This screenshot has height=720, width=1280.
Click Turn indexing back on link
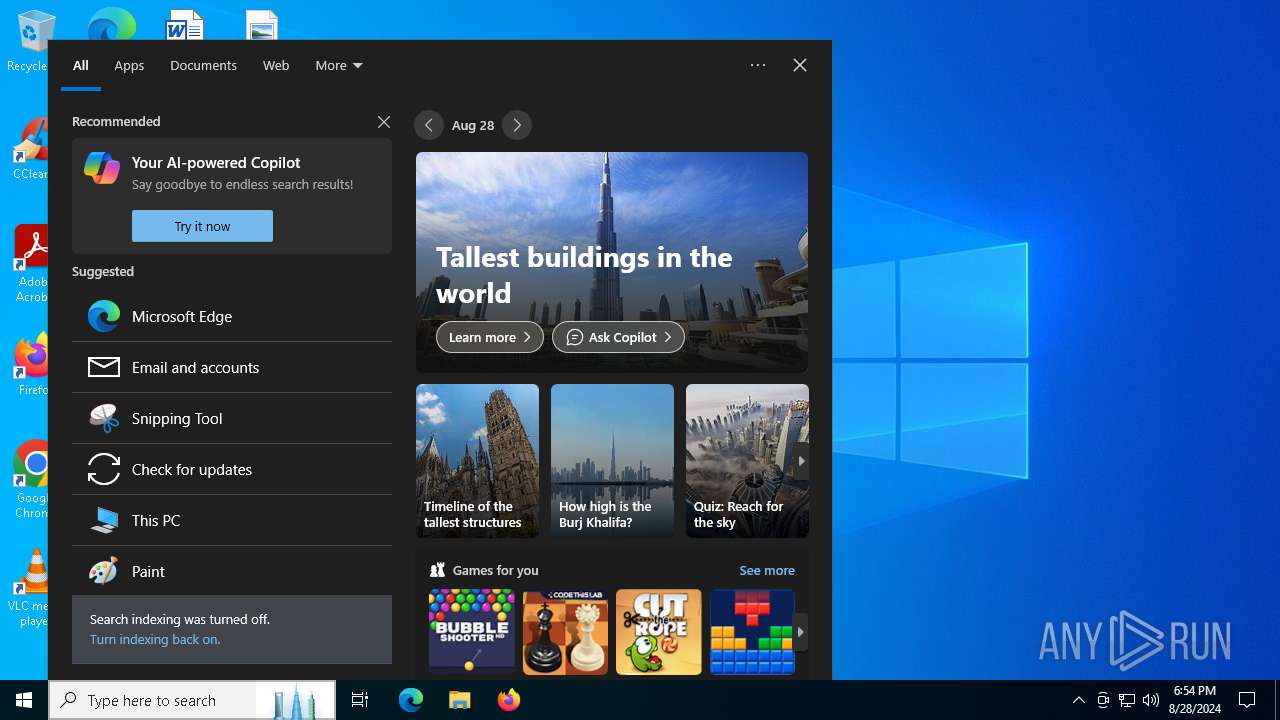[155, 639]
